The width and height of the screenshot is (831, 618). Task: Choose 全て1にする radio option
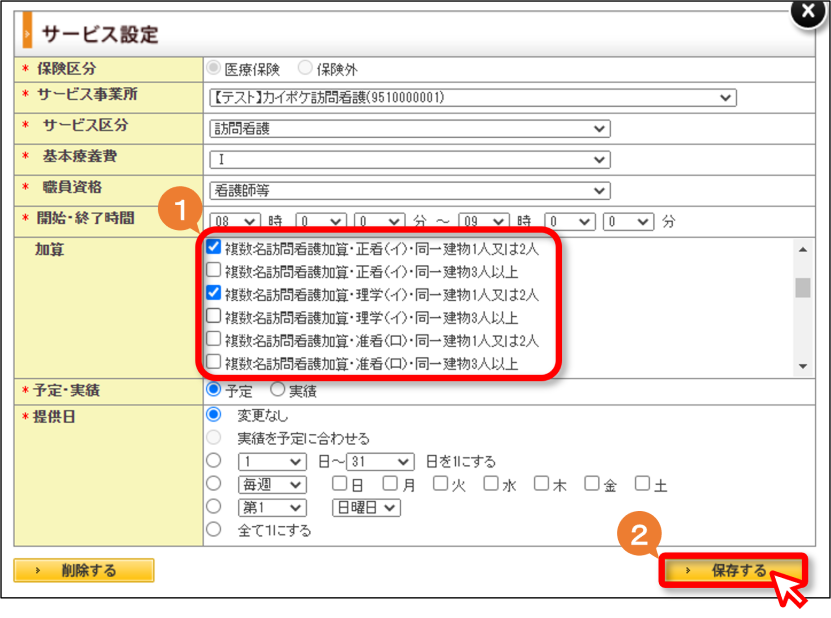[214, 529]
